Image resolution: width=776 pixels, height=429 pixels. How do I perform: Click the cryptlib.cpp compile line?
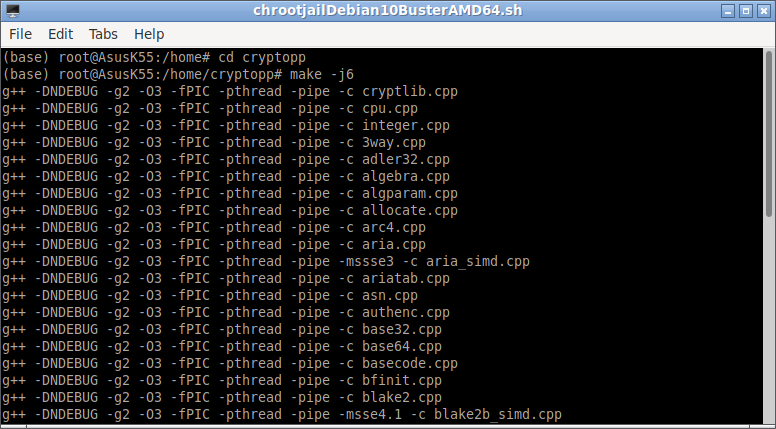click(x=230, y=92)
